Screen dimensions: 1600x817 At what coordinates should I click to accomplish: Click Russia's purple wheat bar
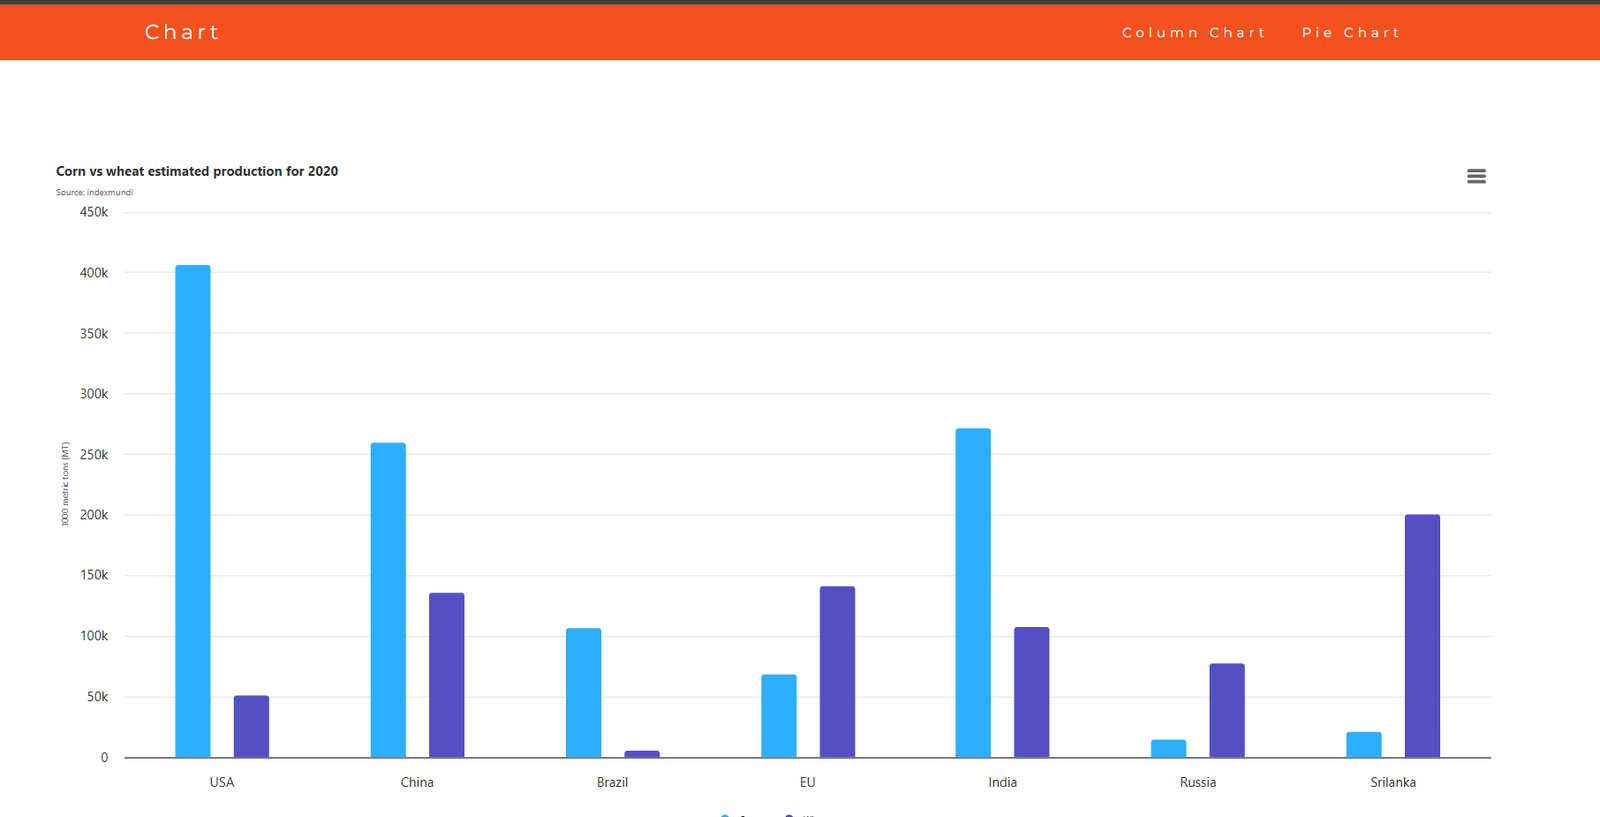[1227, 710]
